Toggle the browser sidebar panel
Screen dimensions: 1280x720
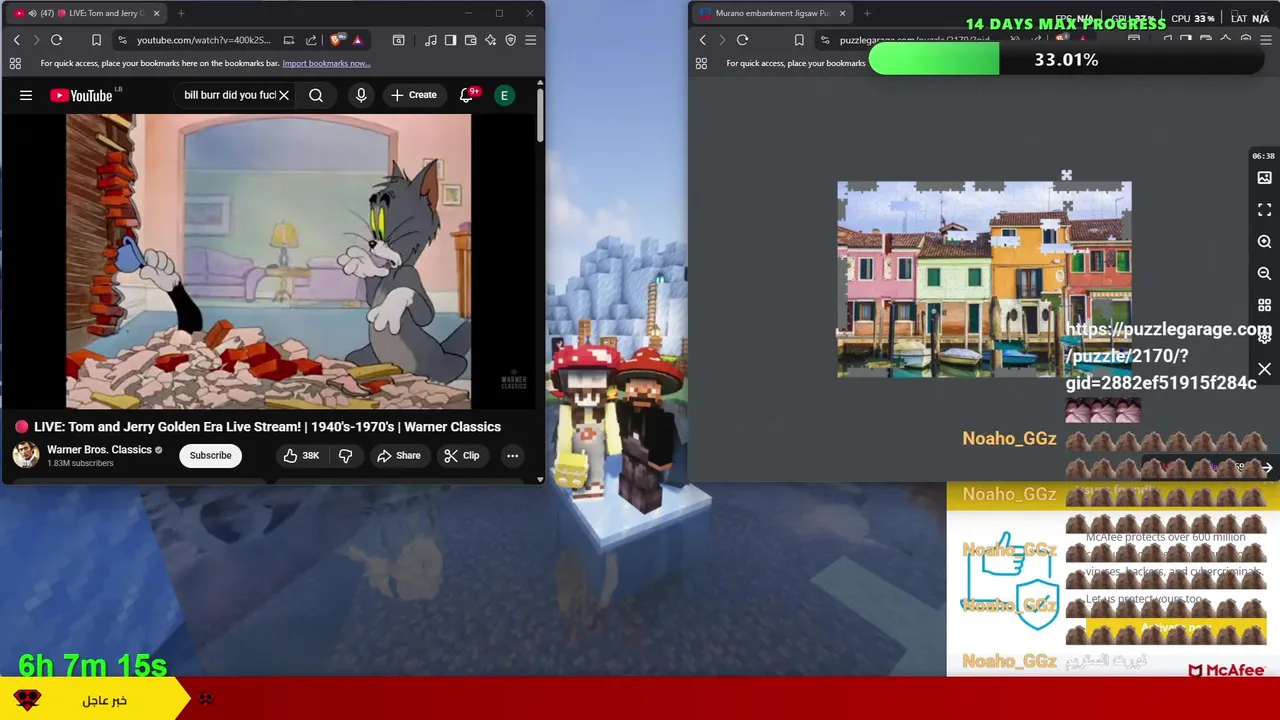point(450,40)
